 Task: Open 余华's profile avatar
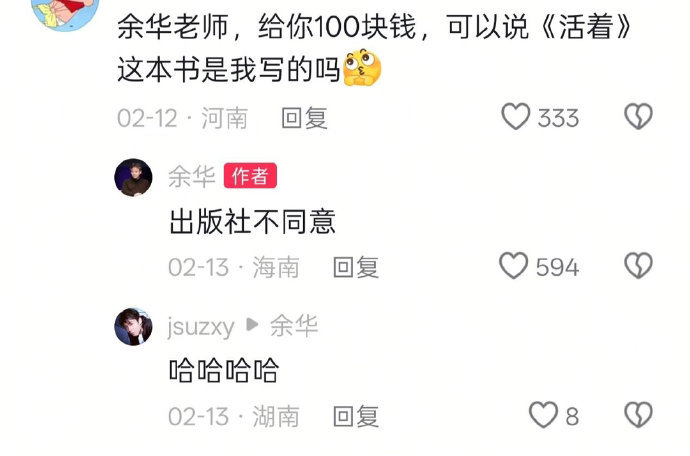click(133, 177)
